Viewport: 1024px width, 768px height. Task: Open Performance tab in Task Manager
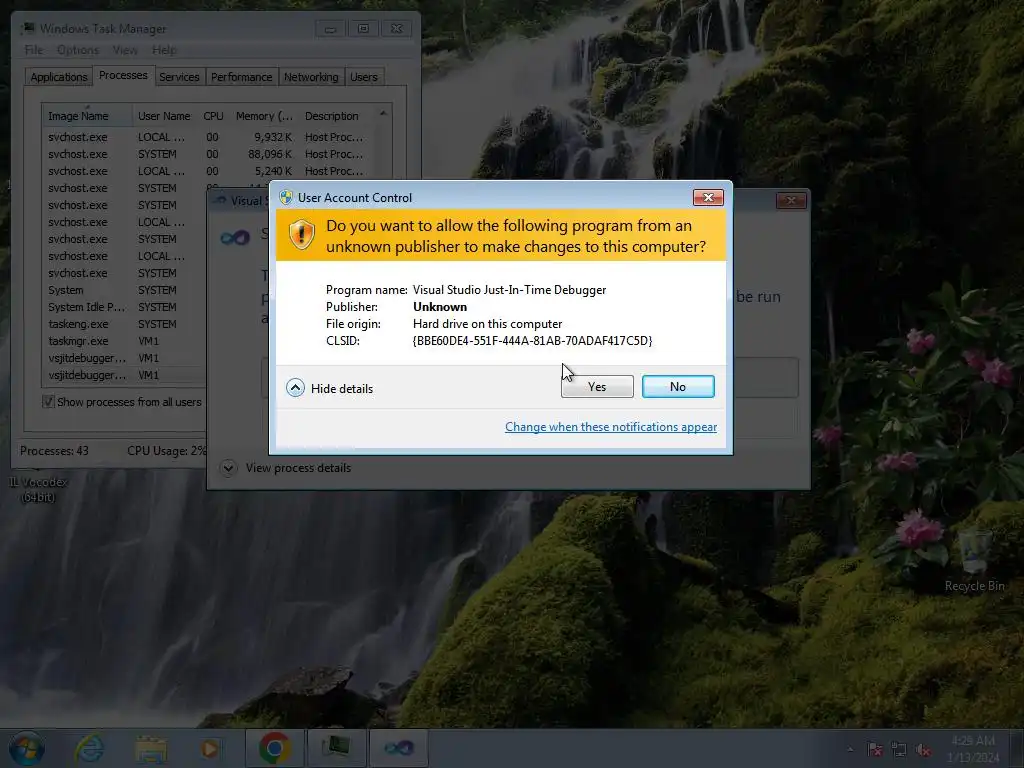(242, 77)
